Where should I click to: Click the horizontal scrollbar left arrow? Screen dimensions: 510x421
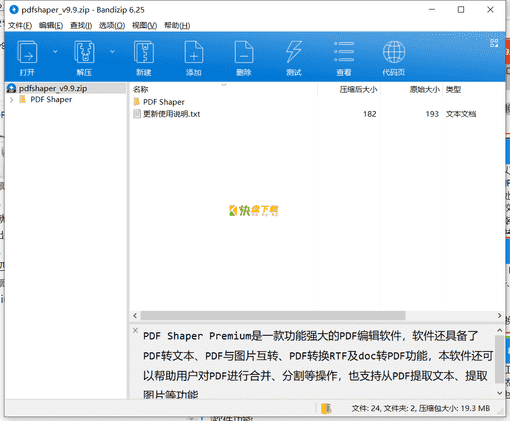coord(135,315)
